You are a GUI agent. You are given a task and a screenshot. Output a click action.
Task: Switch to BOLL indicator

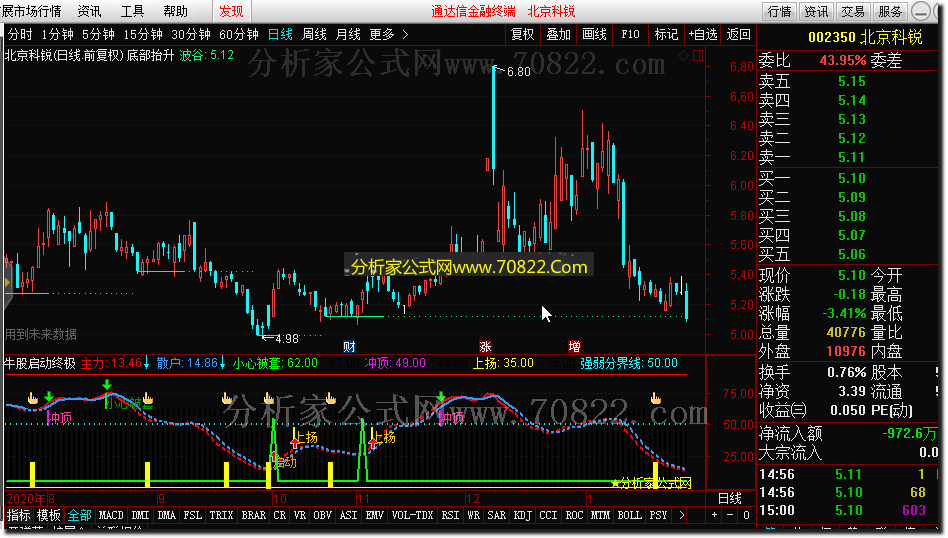click(x=629, y=515)
